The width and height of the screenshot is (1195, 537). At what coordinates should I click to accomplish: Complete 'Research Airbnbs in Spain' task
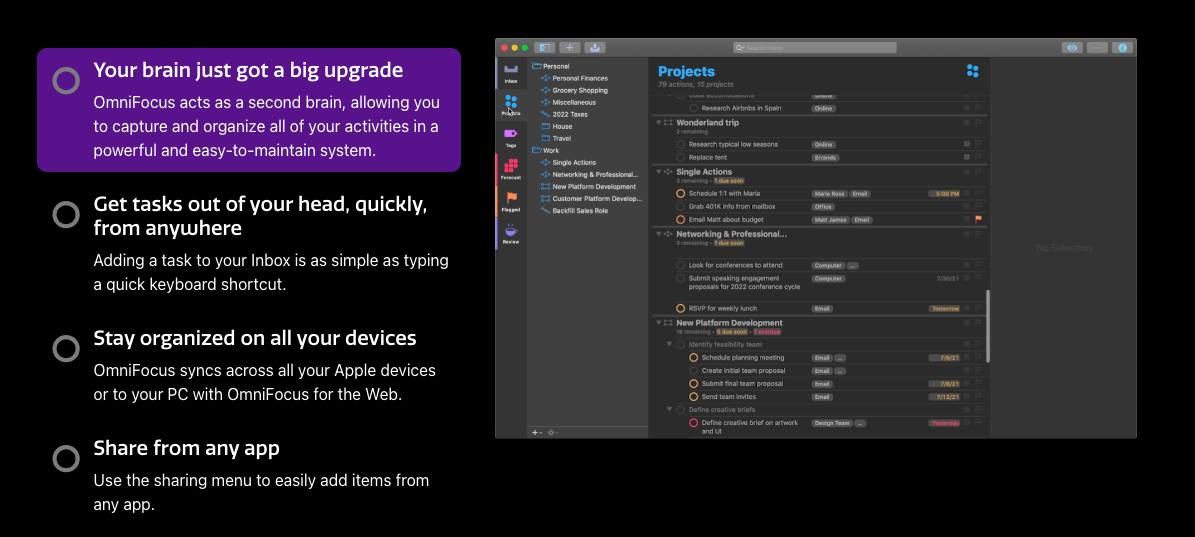click(694, 108)
